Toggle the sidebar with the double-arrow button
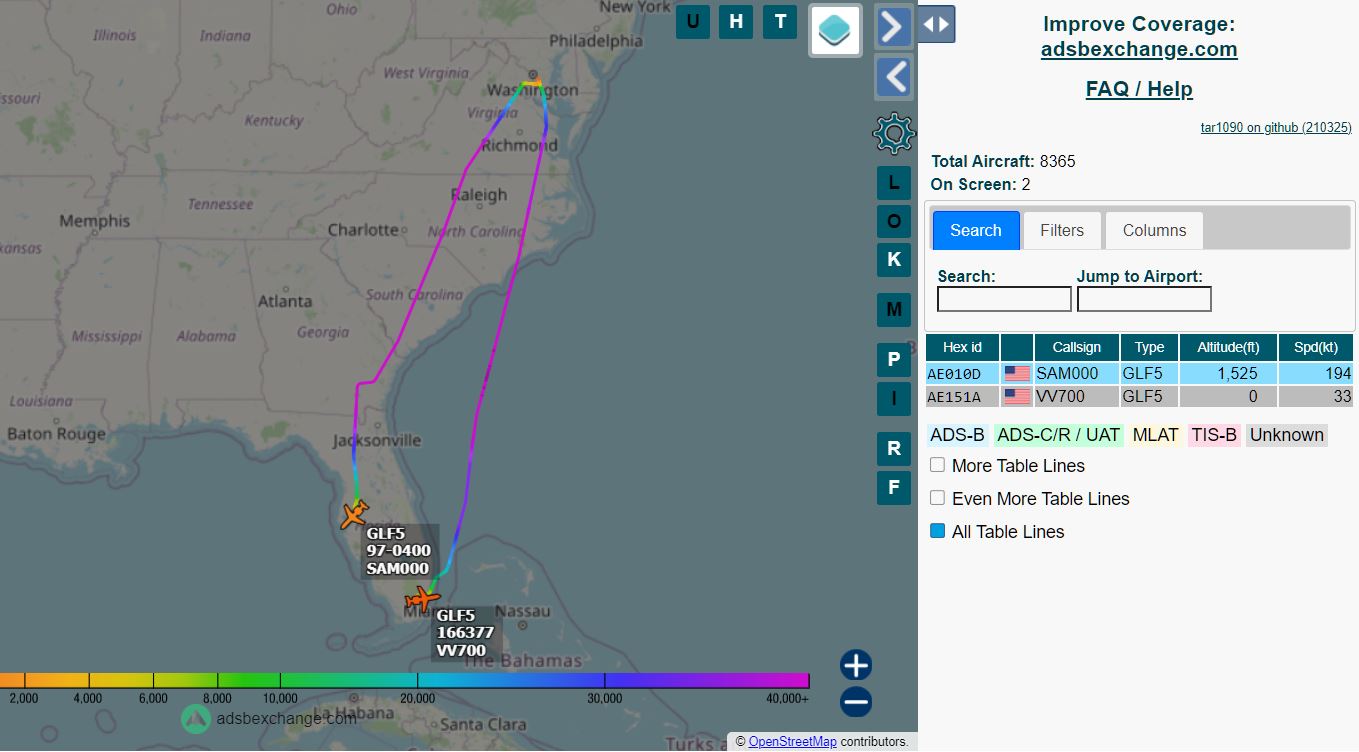1359x752 pixels. (936, 24)
